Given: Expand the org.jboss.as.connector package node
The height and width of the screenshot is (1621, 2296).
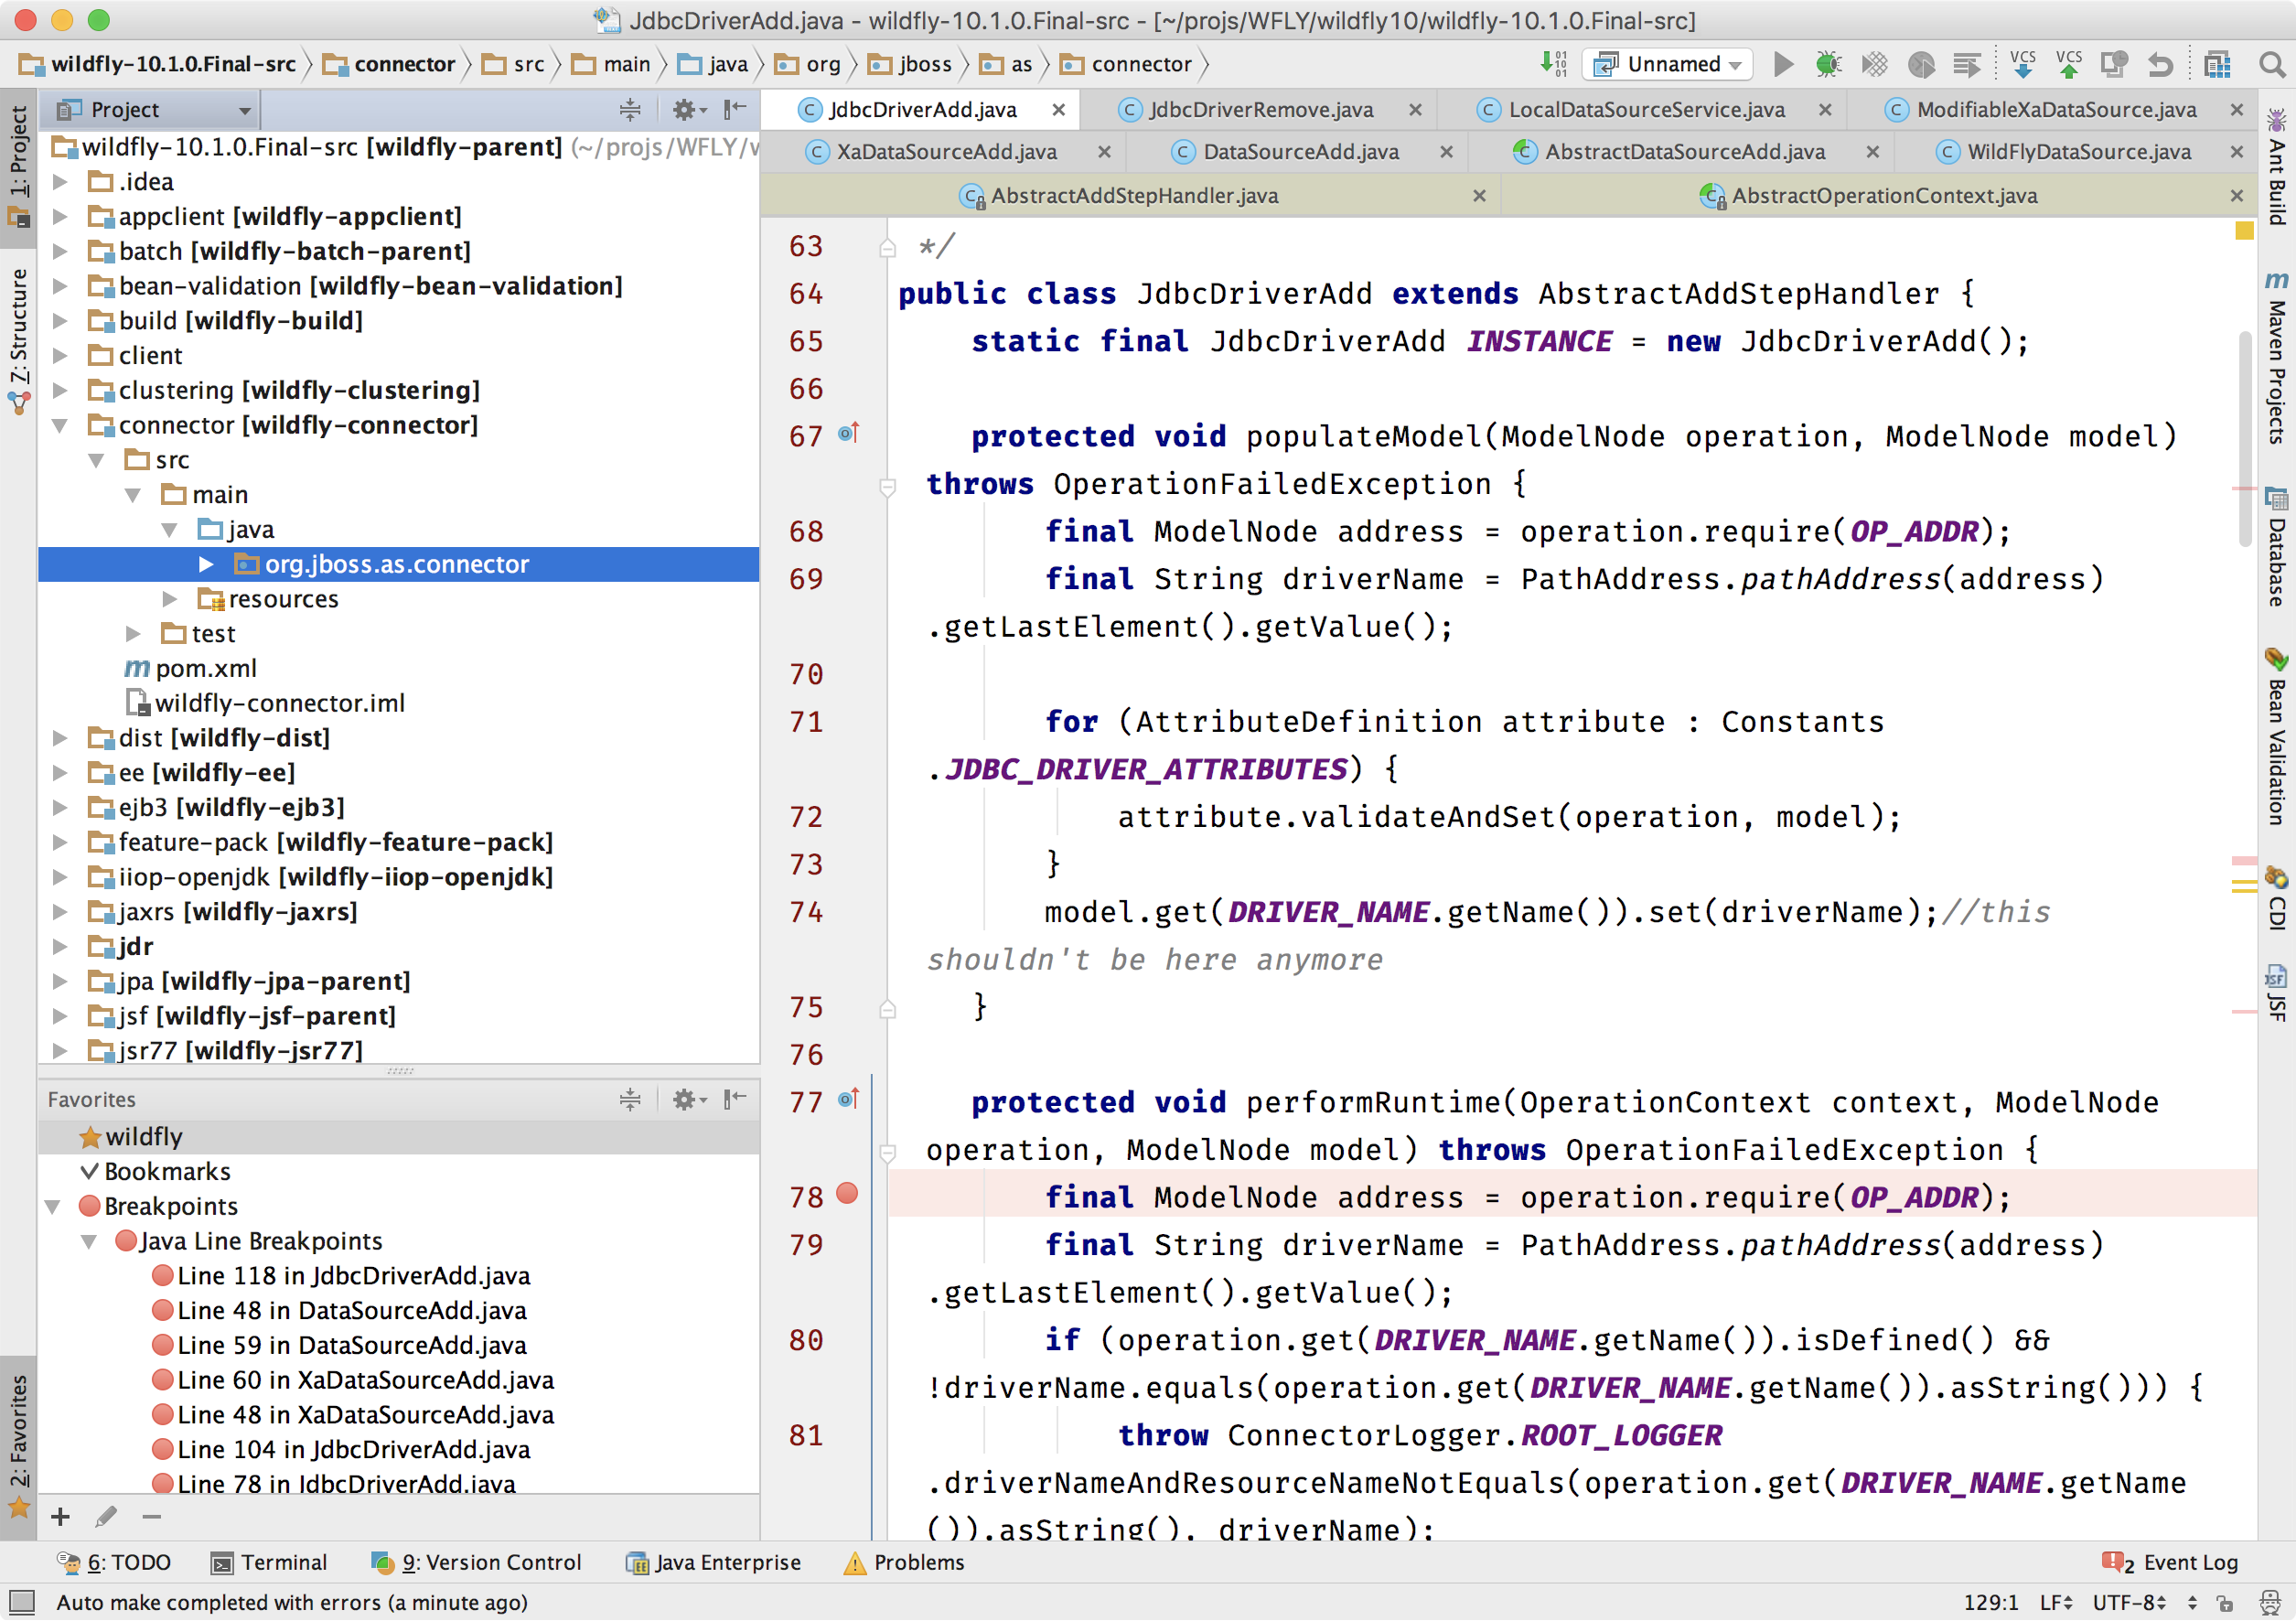Looking at the screenshot, I should 206,564.
